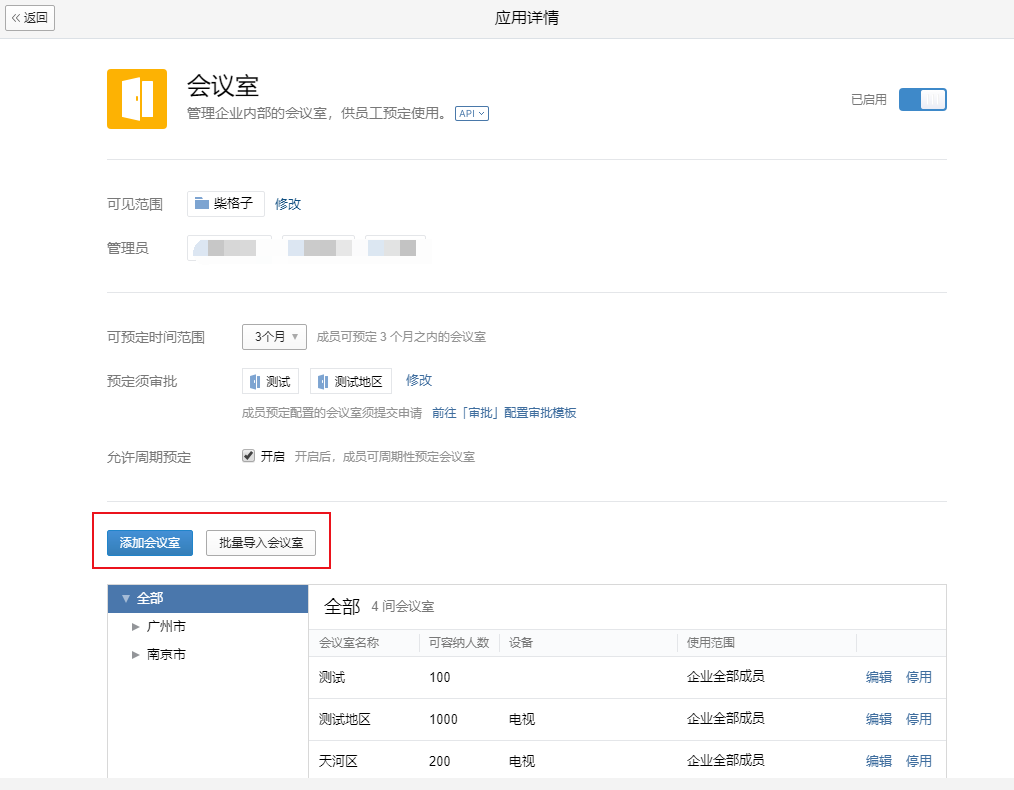This screenshot has height=790, width=1014.
Task: Go back with the 返回 button
Action: pos(30,17)
